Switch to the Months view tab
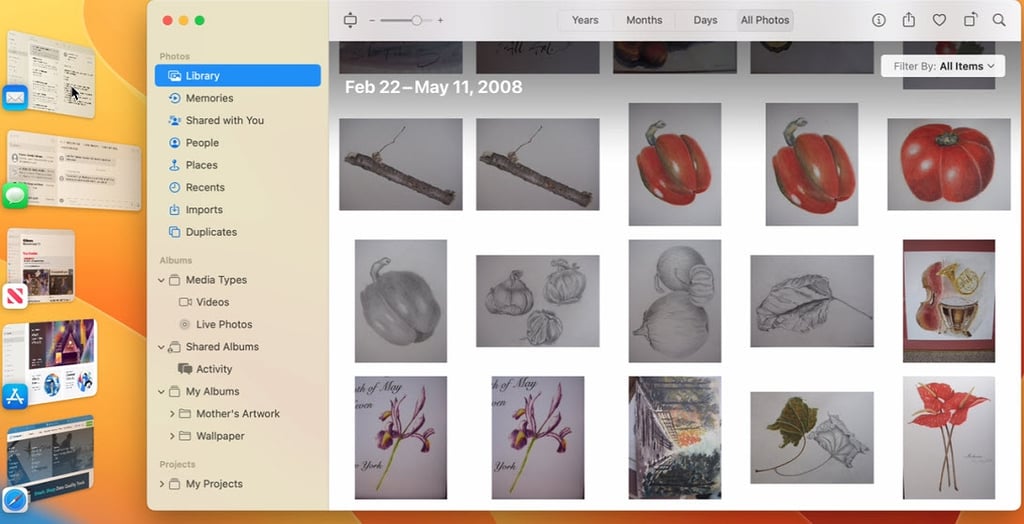The image size is (1024, 524). [644, 20]
